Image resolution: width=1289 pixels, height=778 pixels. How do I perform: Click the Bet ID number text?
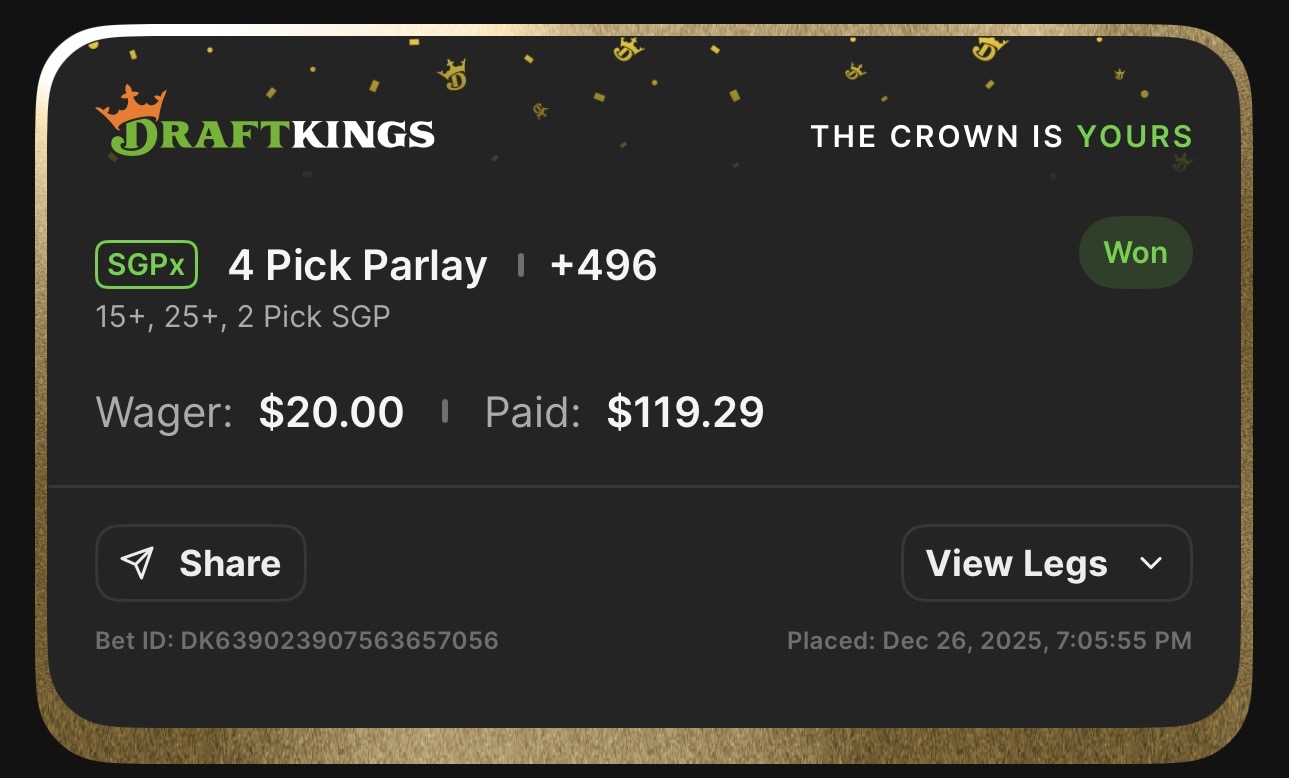(x=297, y=640)
